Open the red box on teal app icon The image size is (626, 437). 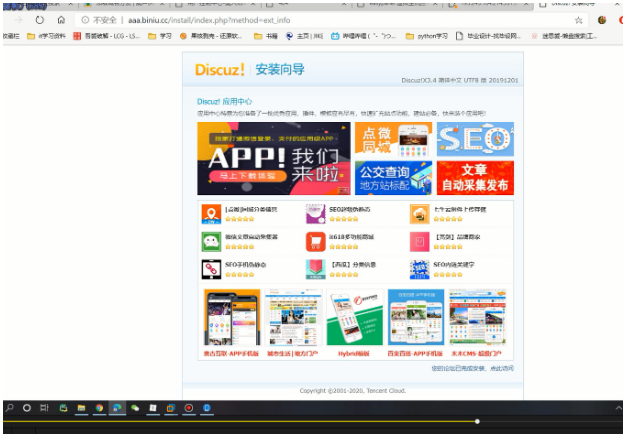coord(315,269)
